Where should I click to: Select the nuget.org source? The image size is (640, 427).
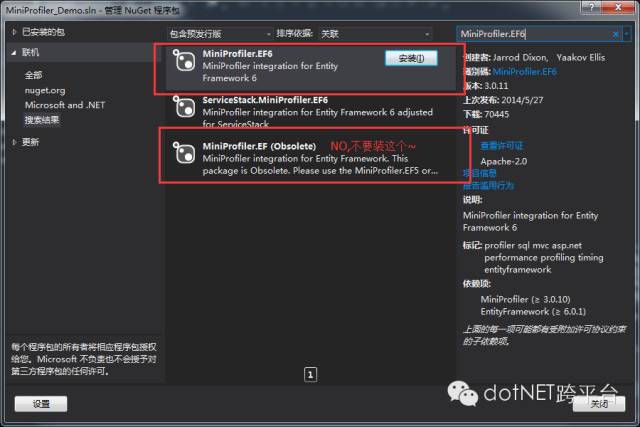pos(45,90)
